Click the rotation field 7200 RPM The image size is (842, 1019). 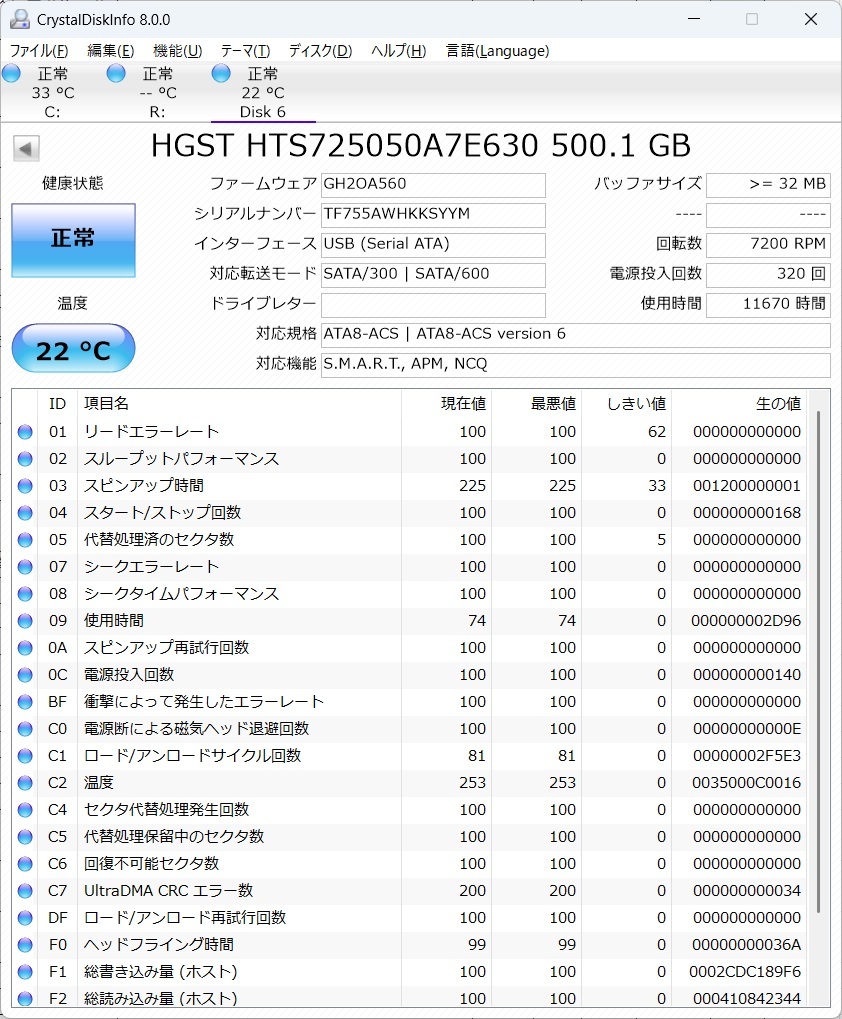(x=768, y=244)
